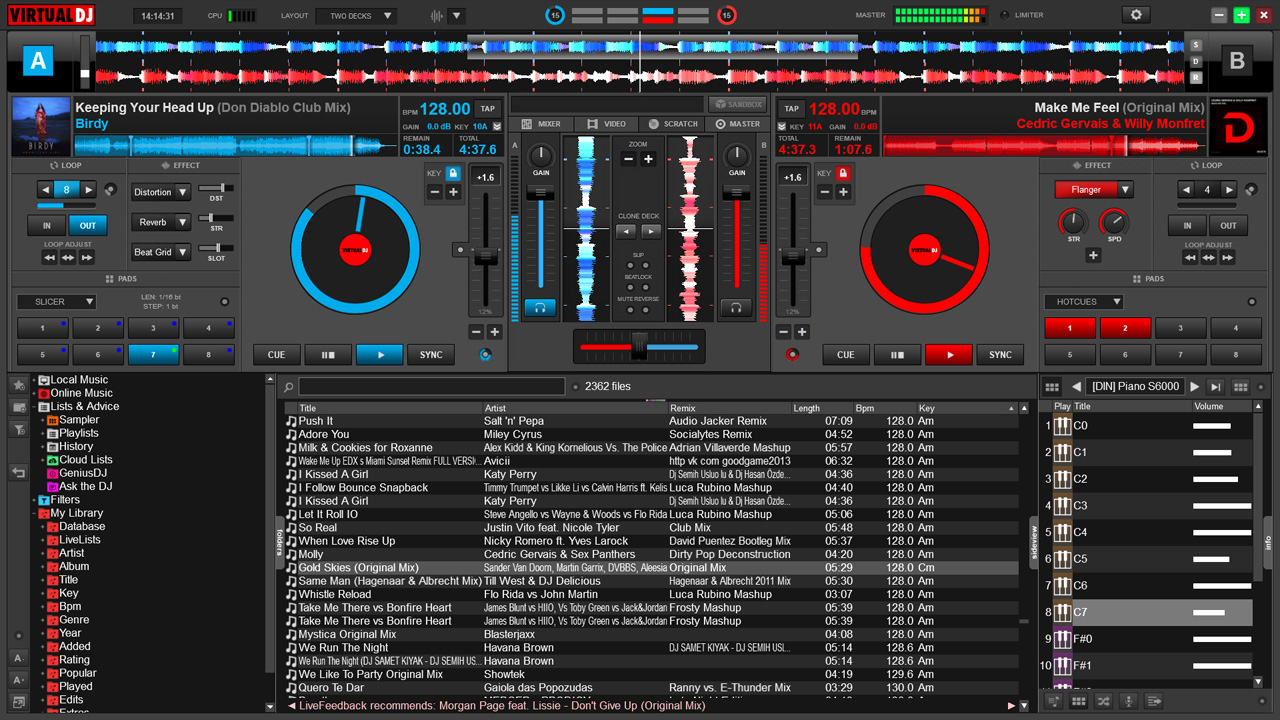Image resolution: width=1280 pixels, height=720 pixels.
Task: Hit the pause/stop button on deck B
Action: 897,355
